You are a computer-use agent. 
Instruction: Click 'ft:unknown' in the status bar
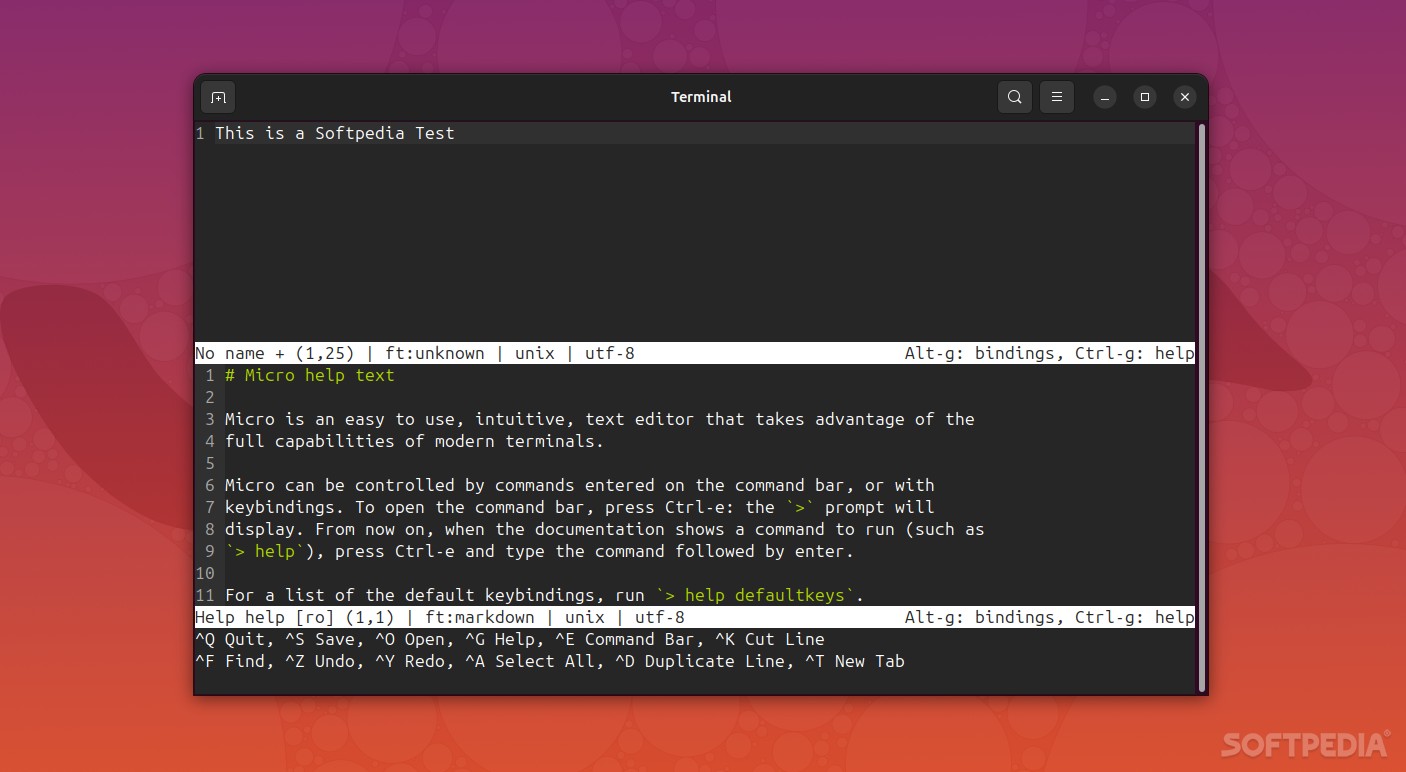(435, 353)
